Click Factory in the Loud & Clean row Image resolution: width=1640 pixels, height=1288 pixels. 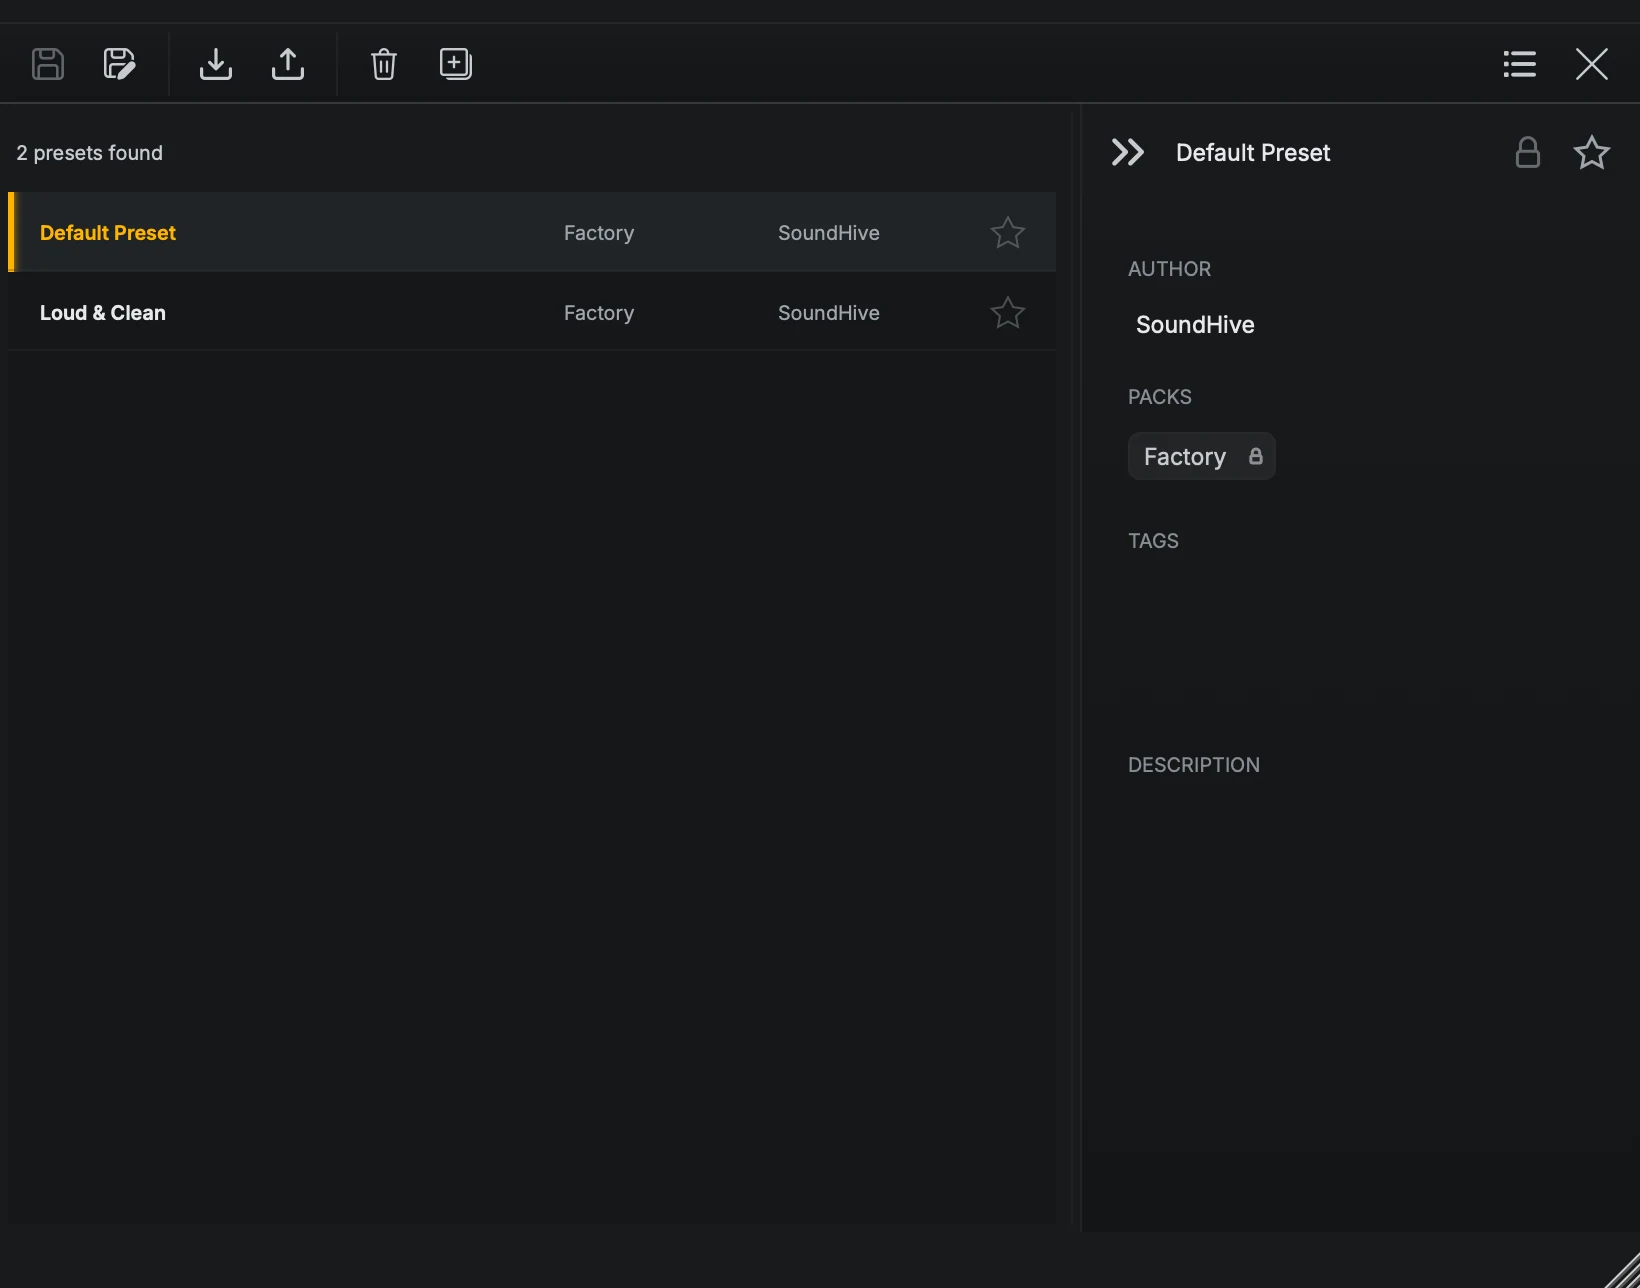[599, 313]
